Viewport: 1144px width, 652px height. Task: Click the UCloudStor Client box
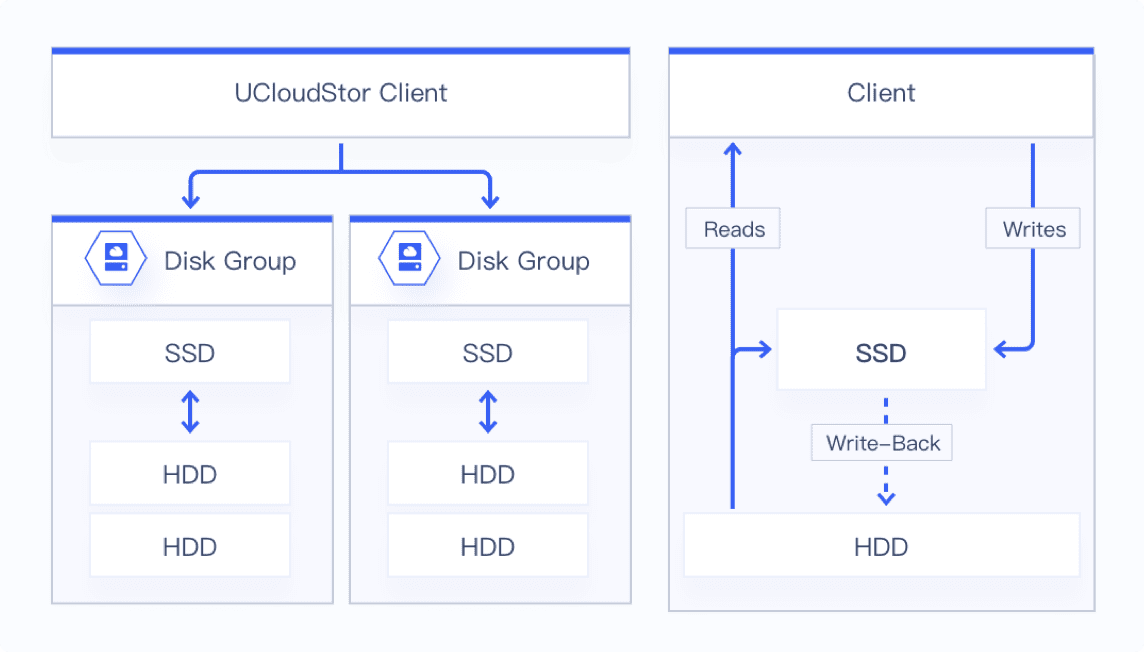tap(341, 93)
